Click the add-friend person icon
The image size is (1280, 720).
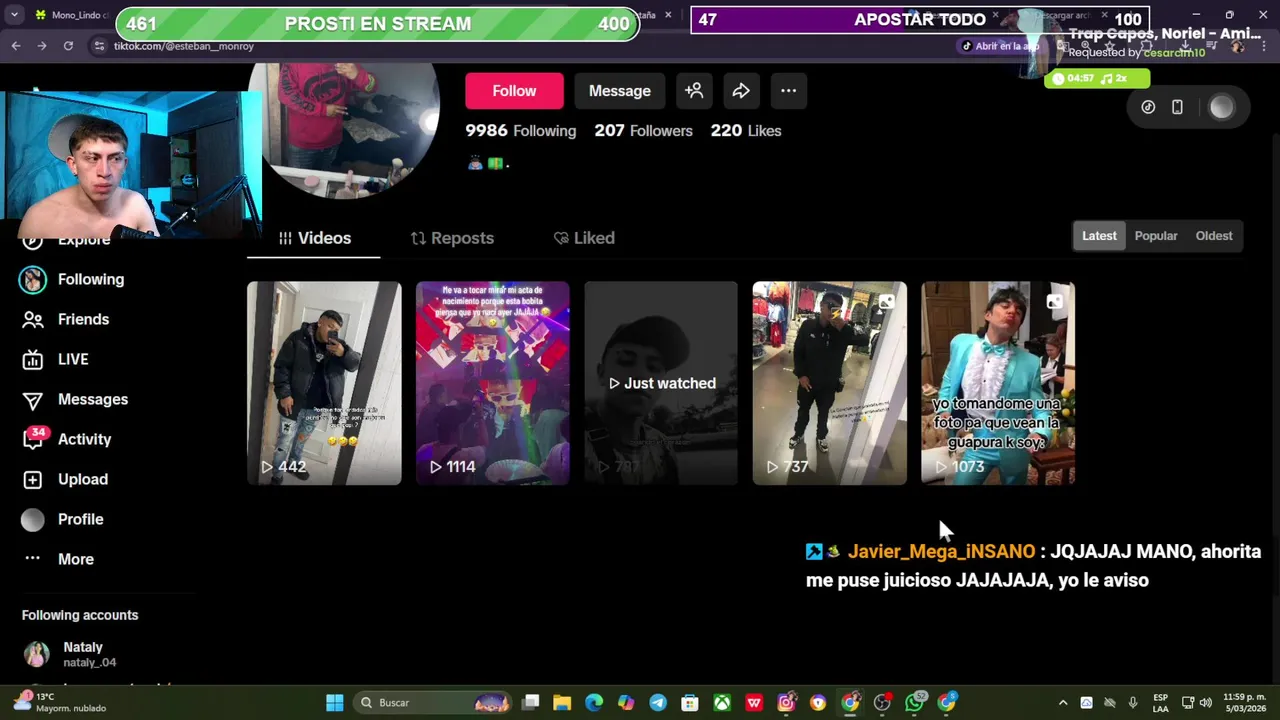694,91
